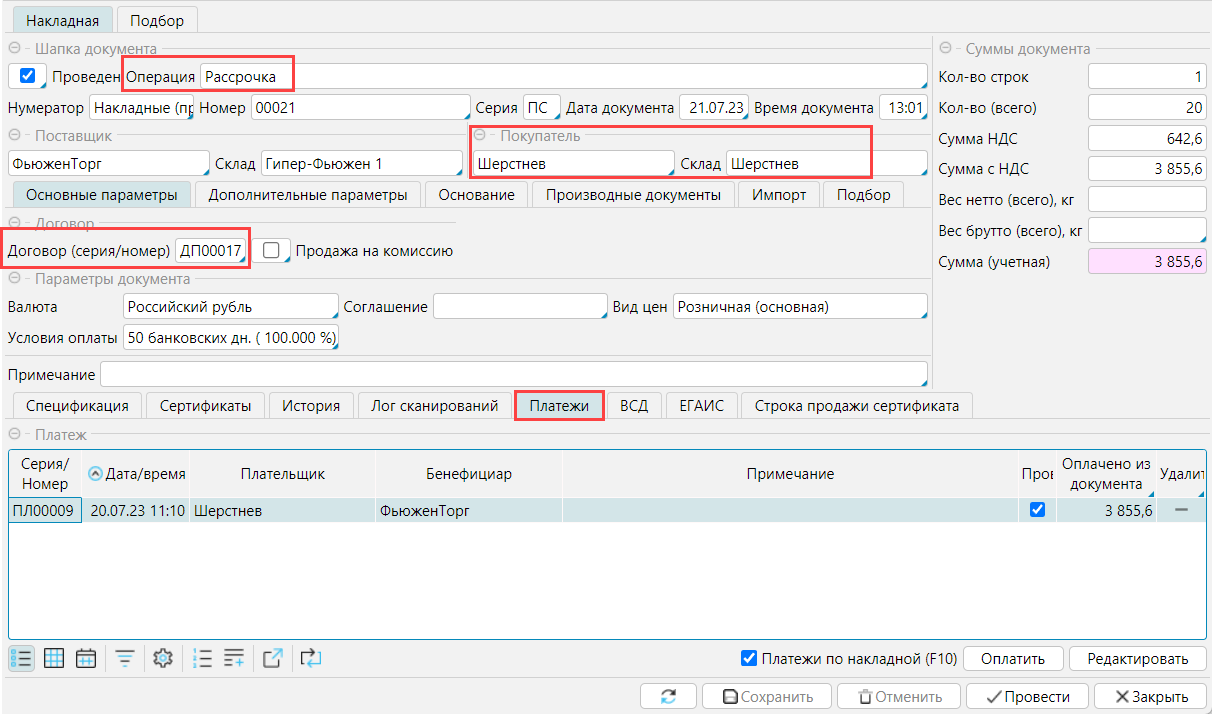Switch to list view icon in payments toolbar
This screenshot has width=1212, height=714.
pos(21,658)
